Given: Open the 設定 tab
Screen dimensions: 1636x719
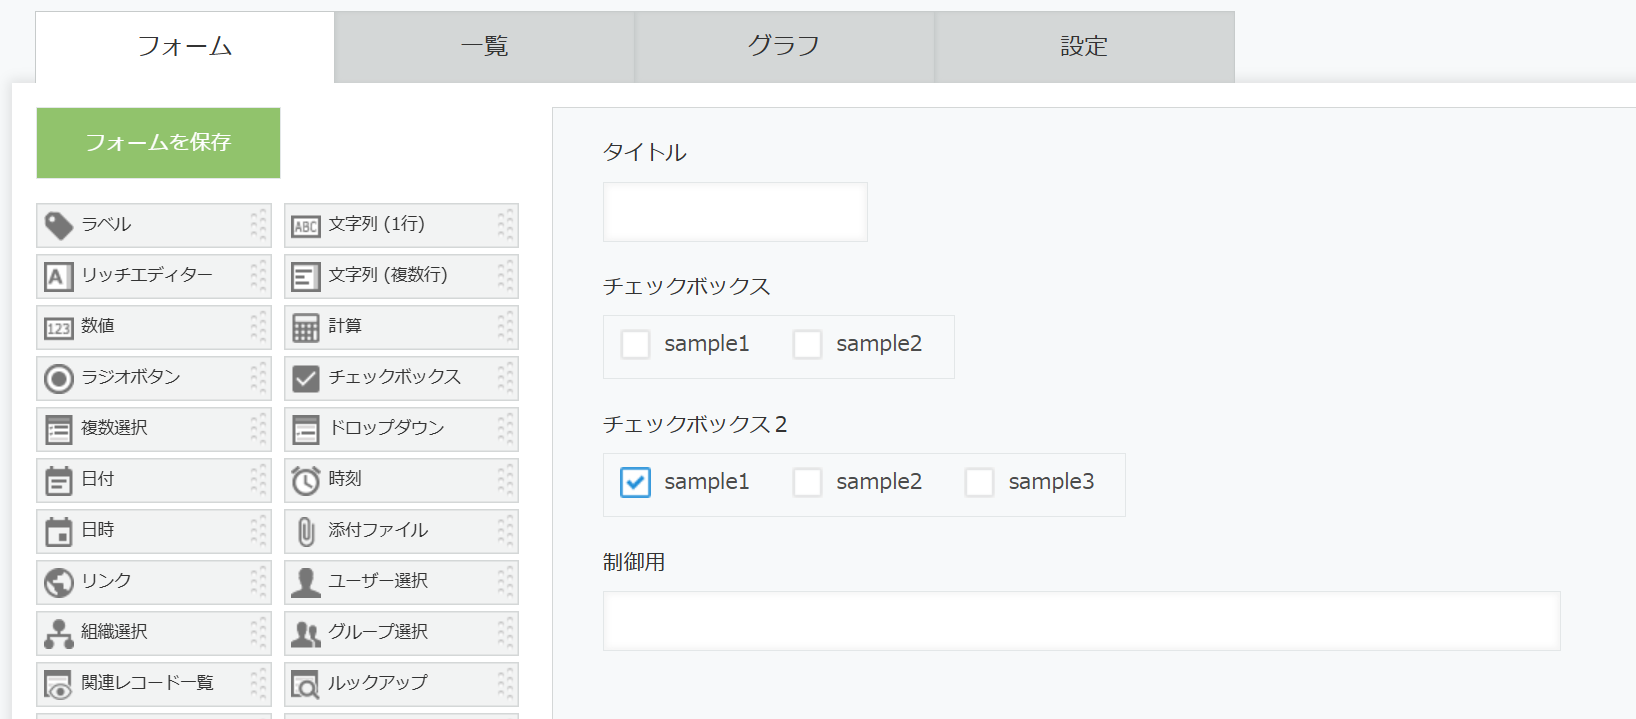Looking at the screenshot, I should (1085, 47).
